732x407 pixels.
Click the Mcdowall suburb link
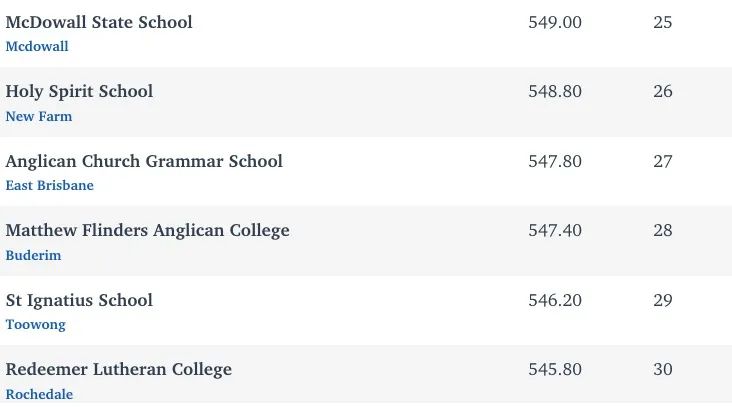tap(37, 46)
